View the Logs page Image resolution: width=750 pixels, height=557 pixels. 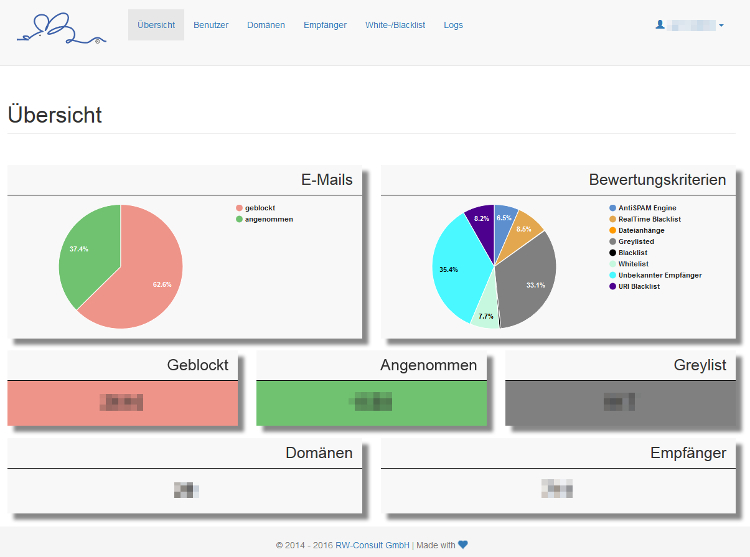click(x=453, y=25)
